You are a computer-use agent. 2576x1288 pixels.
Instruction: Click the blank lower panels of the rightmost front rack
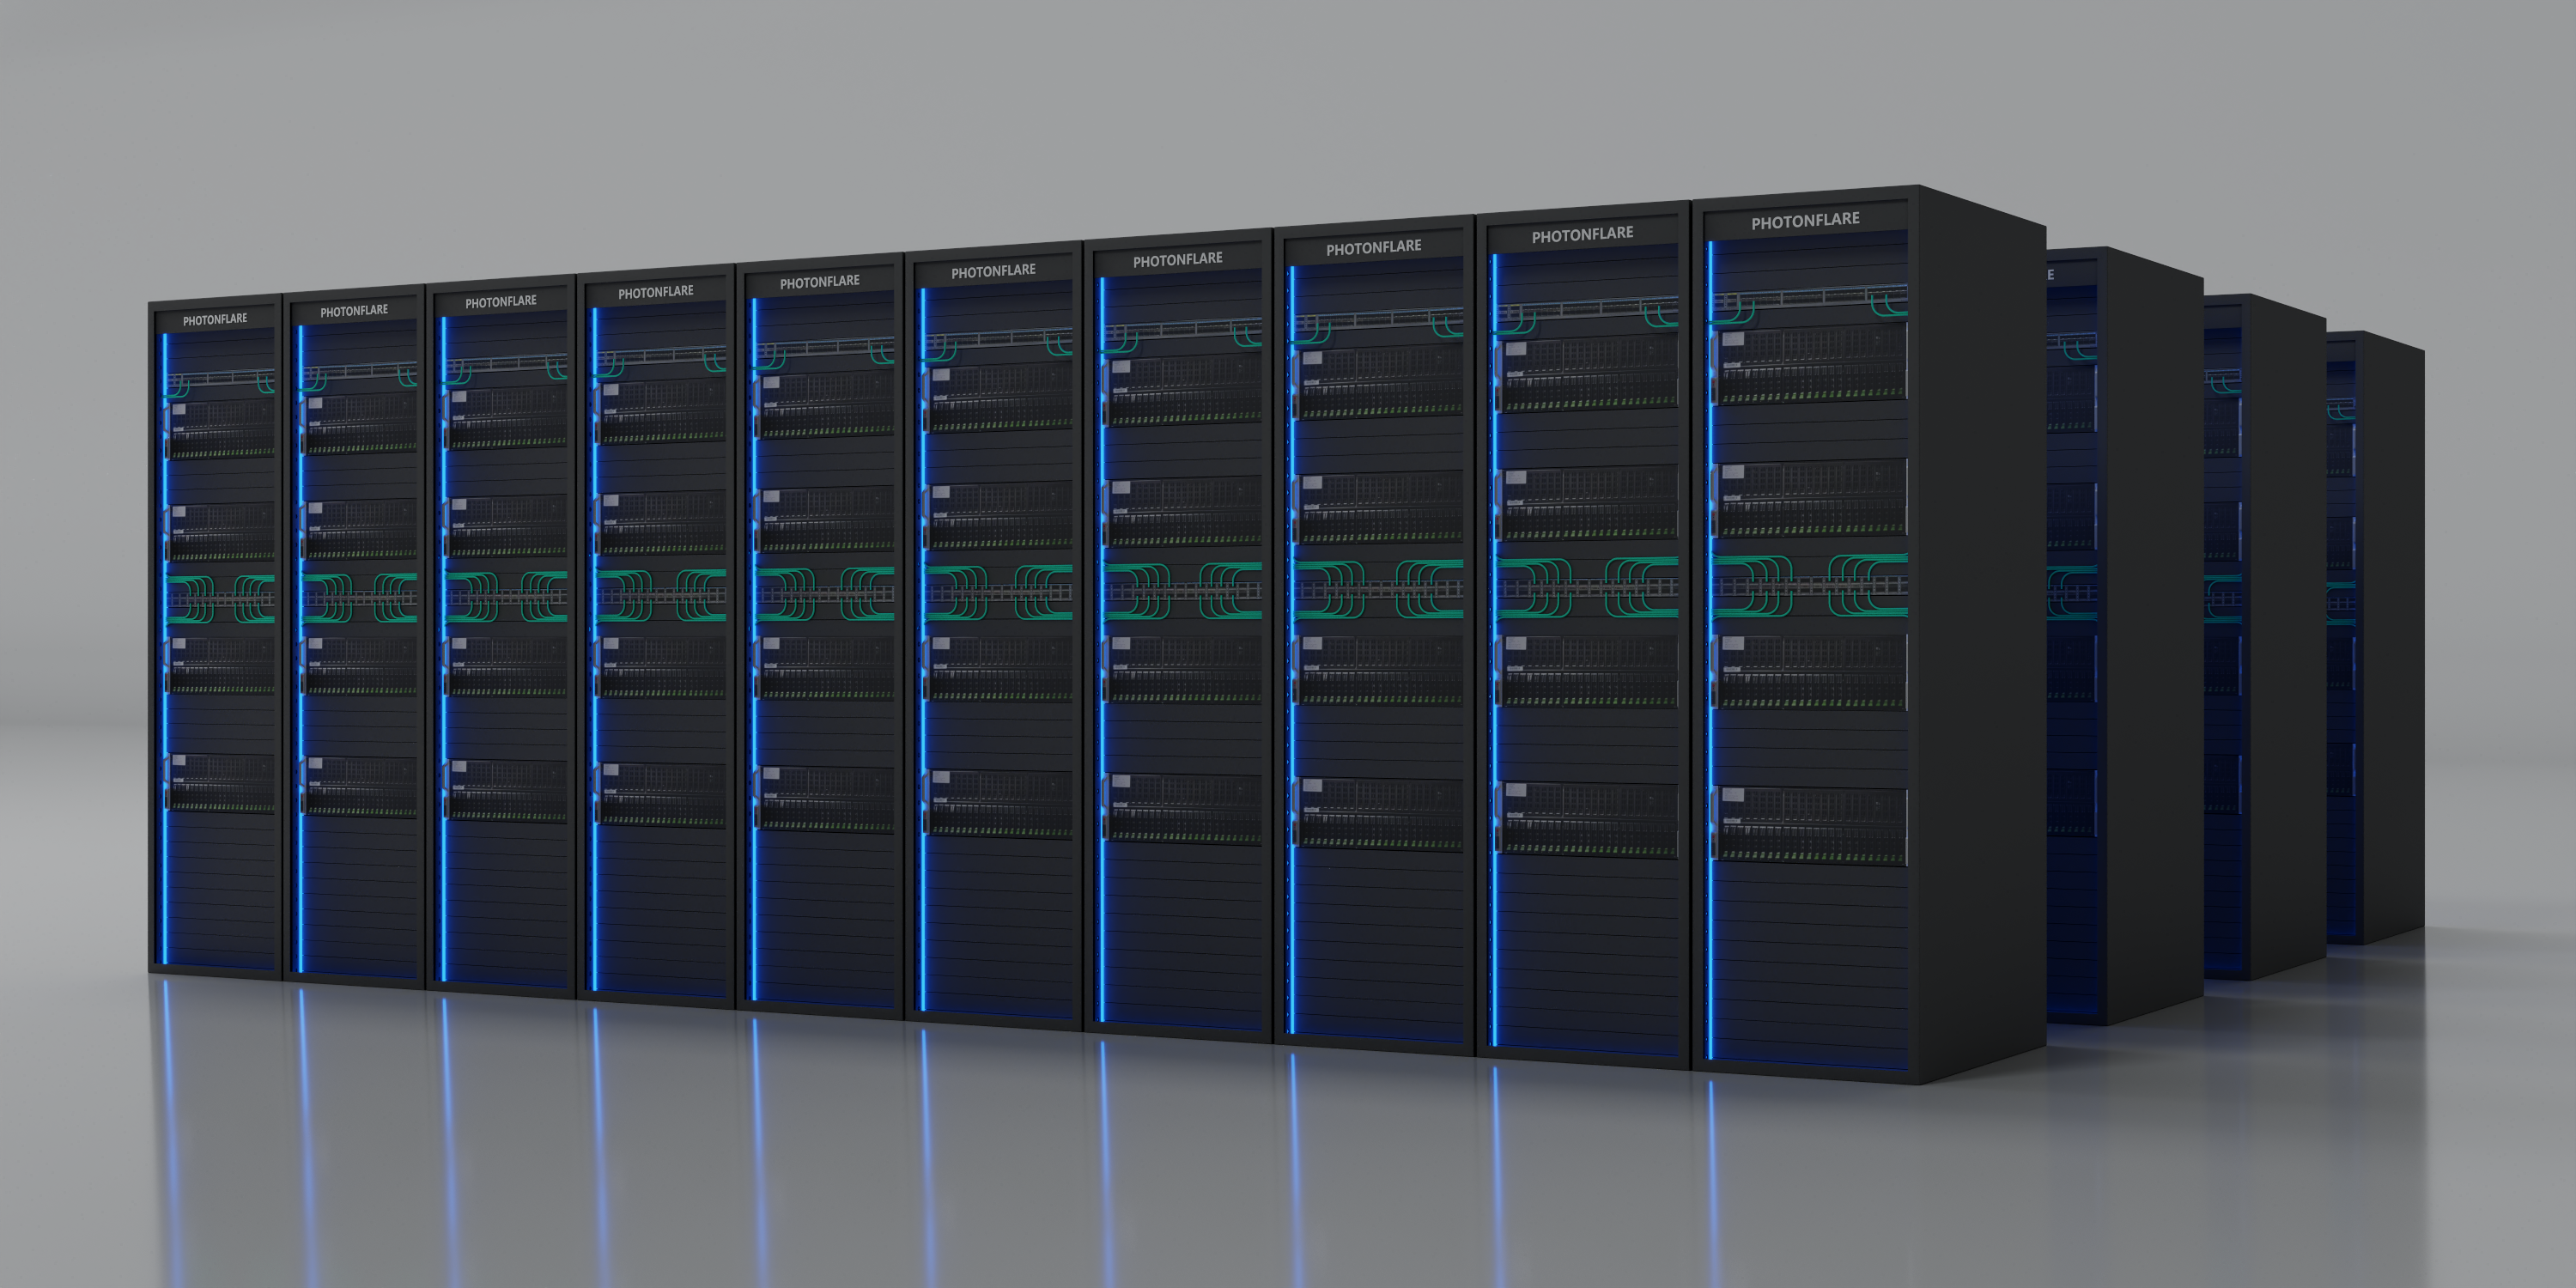[1810, 960]
